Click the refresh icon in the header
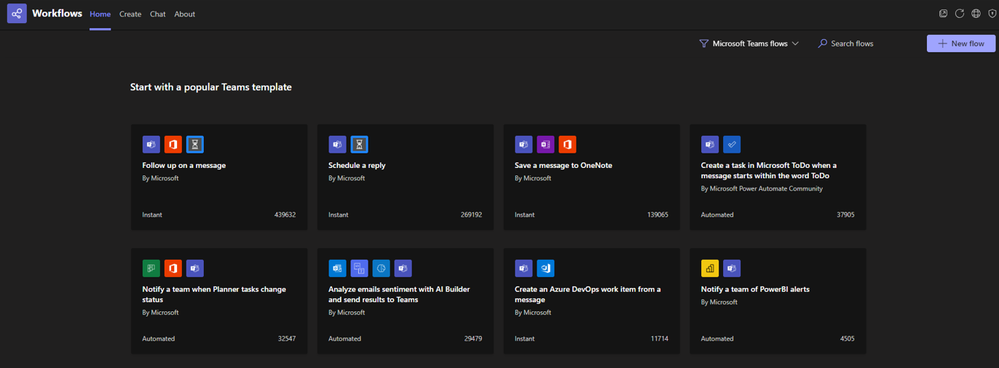The image size is (999, 368). (959, 13)
